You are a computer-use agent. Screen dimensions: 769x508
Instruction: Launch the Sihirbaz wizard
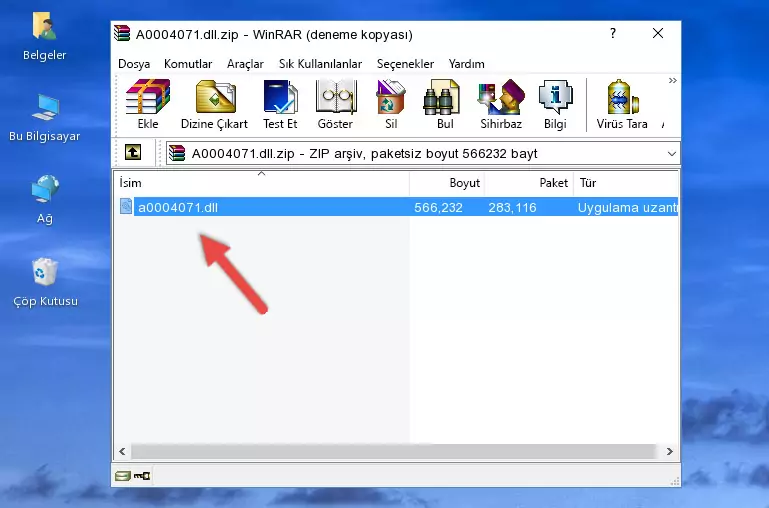click(501, 104)
